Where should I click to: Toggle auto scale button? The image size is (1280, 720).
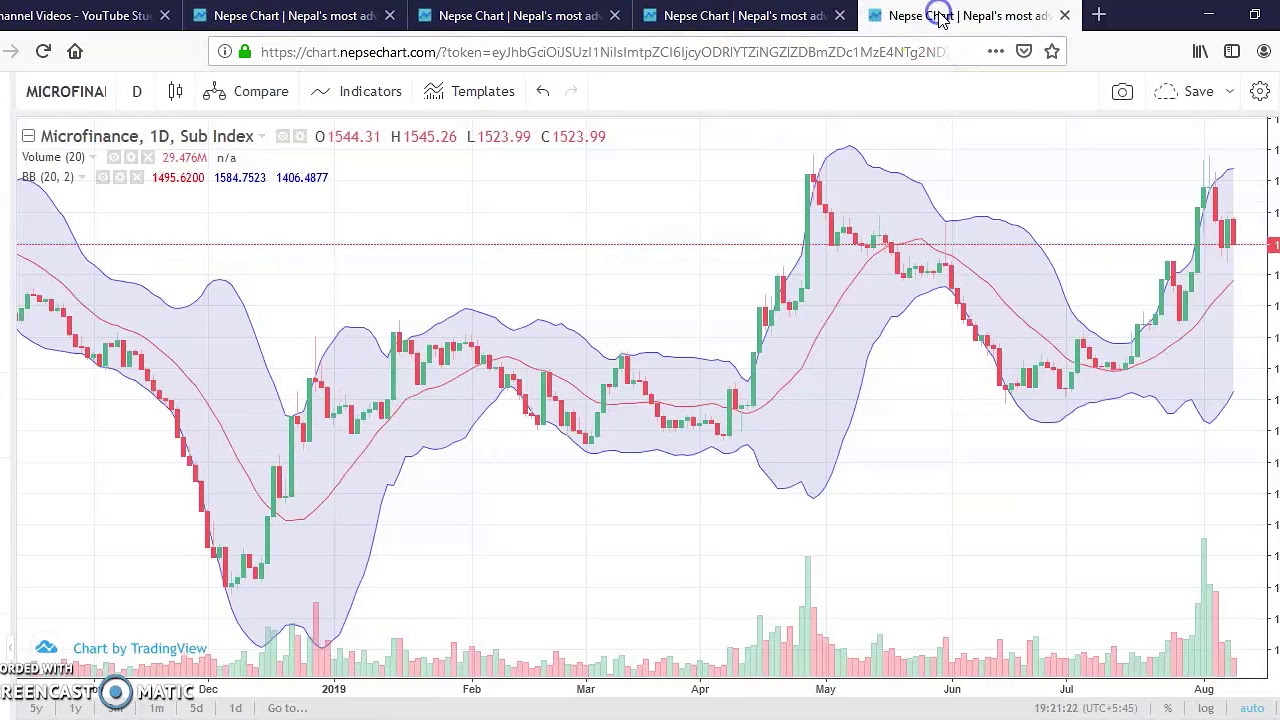[x=1252, y=708]
